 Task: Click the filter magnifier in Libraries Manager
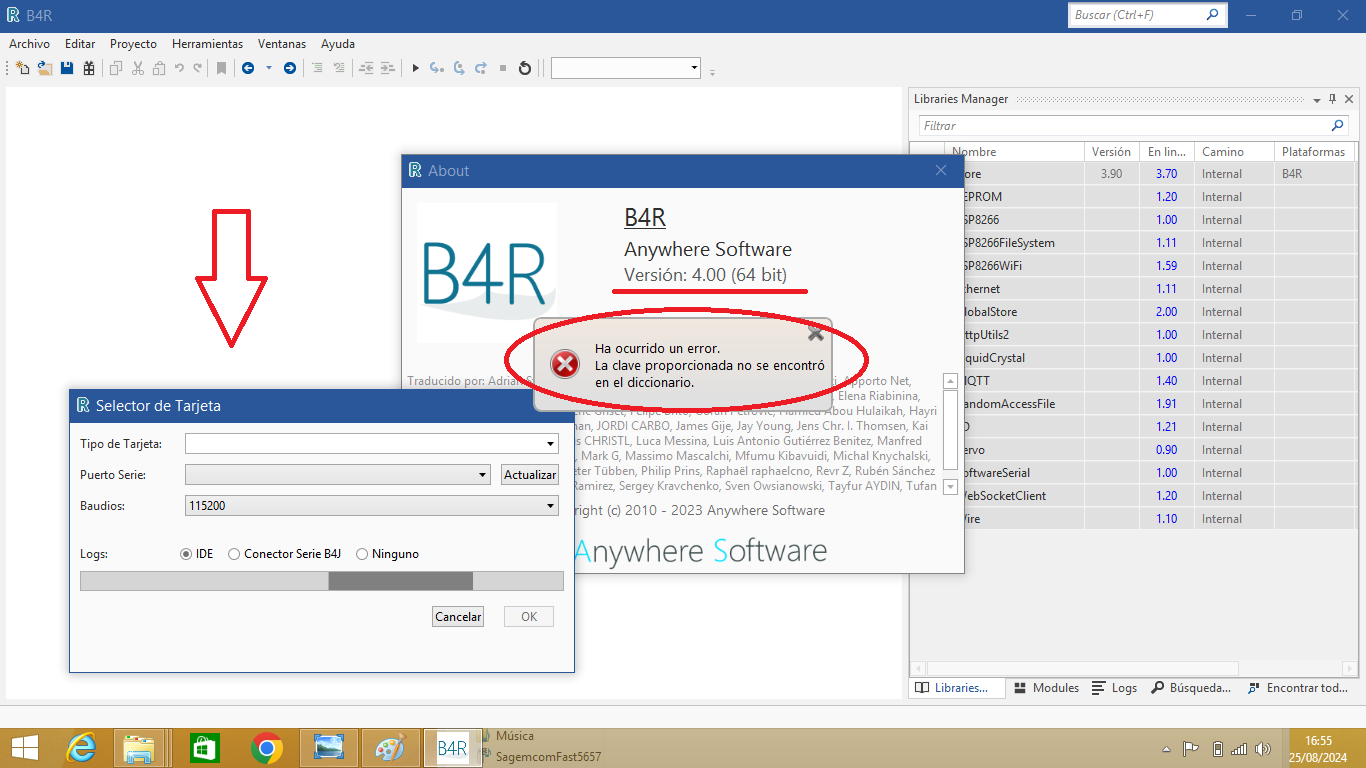tap(1338, 126)
